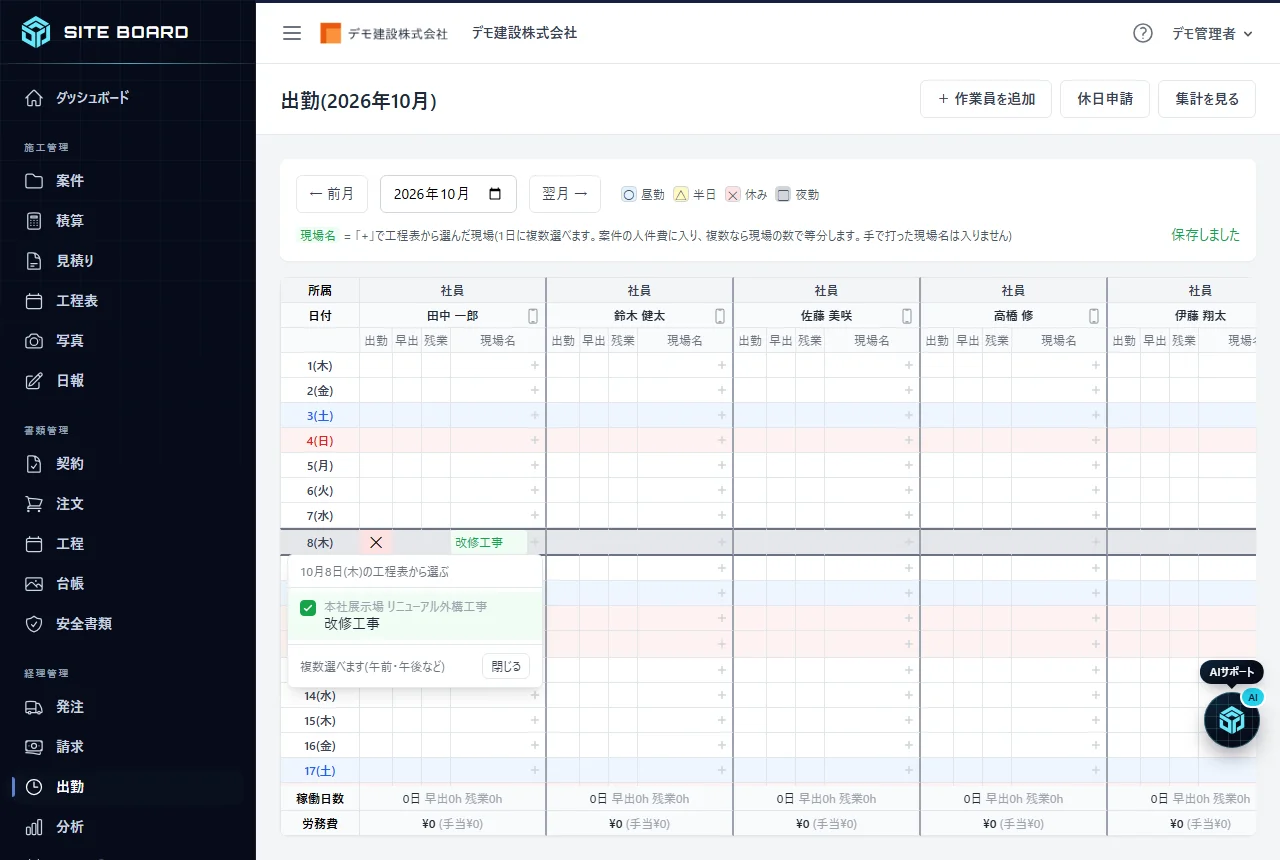Click the 出勤 clock icon
Viewport: 1280px width, 860px height.
point(34,787)
